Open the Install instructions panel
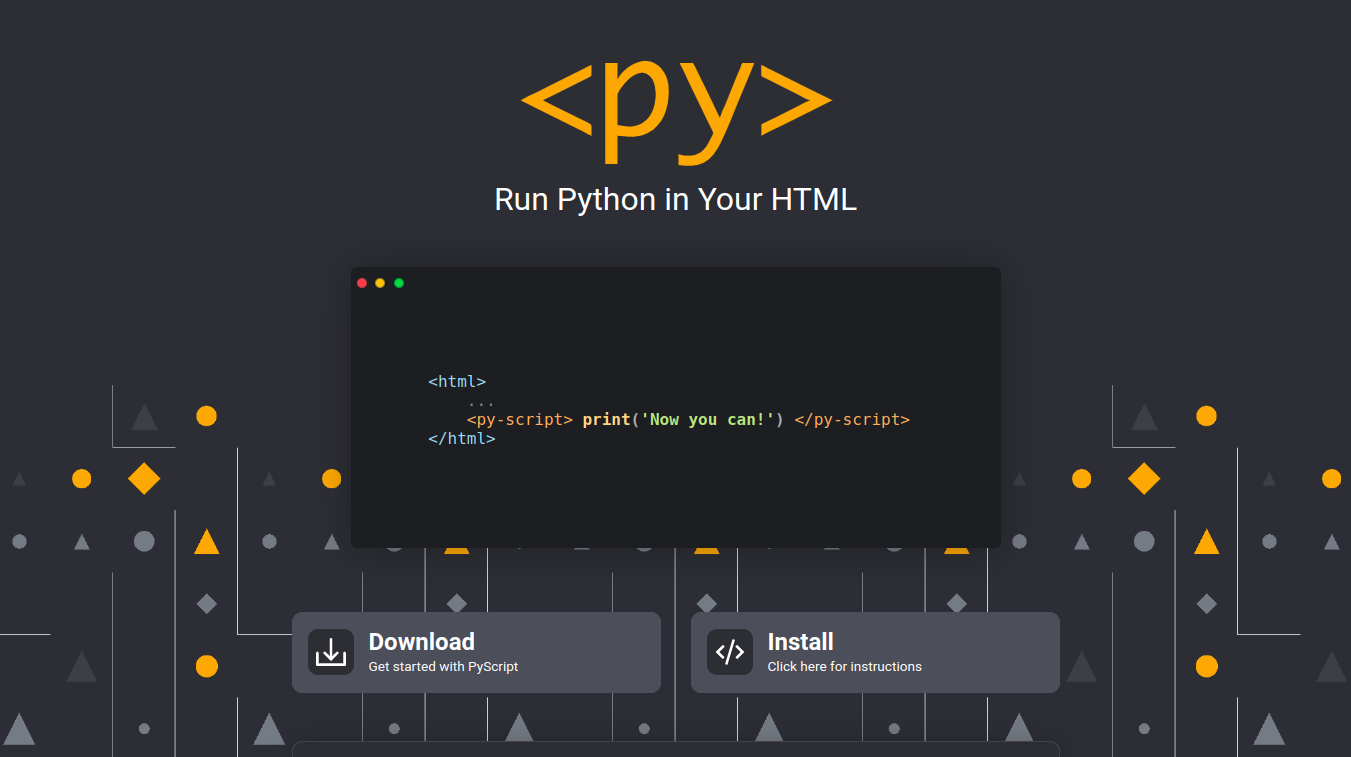 pos(875,651)
